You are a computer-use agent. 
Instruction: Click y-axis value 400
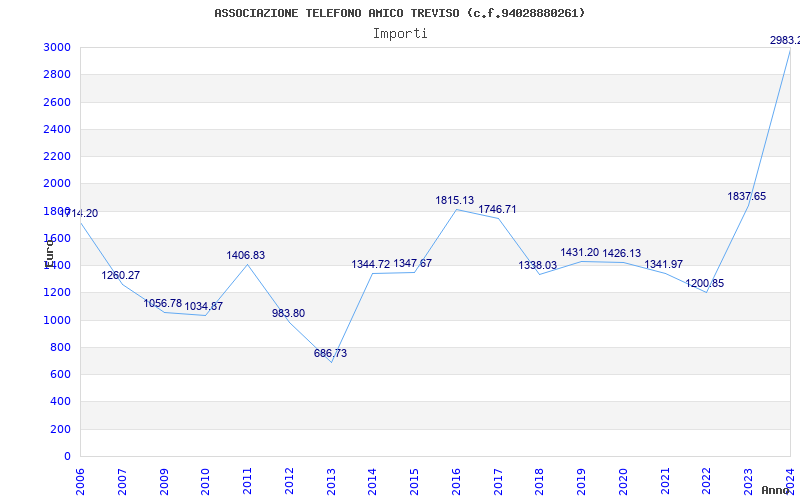point(61,402)
